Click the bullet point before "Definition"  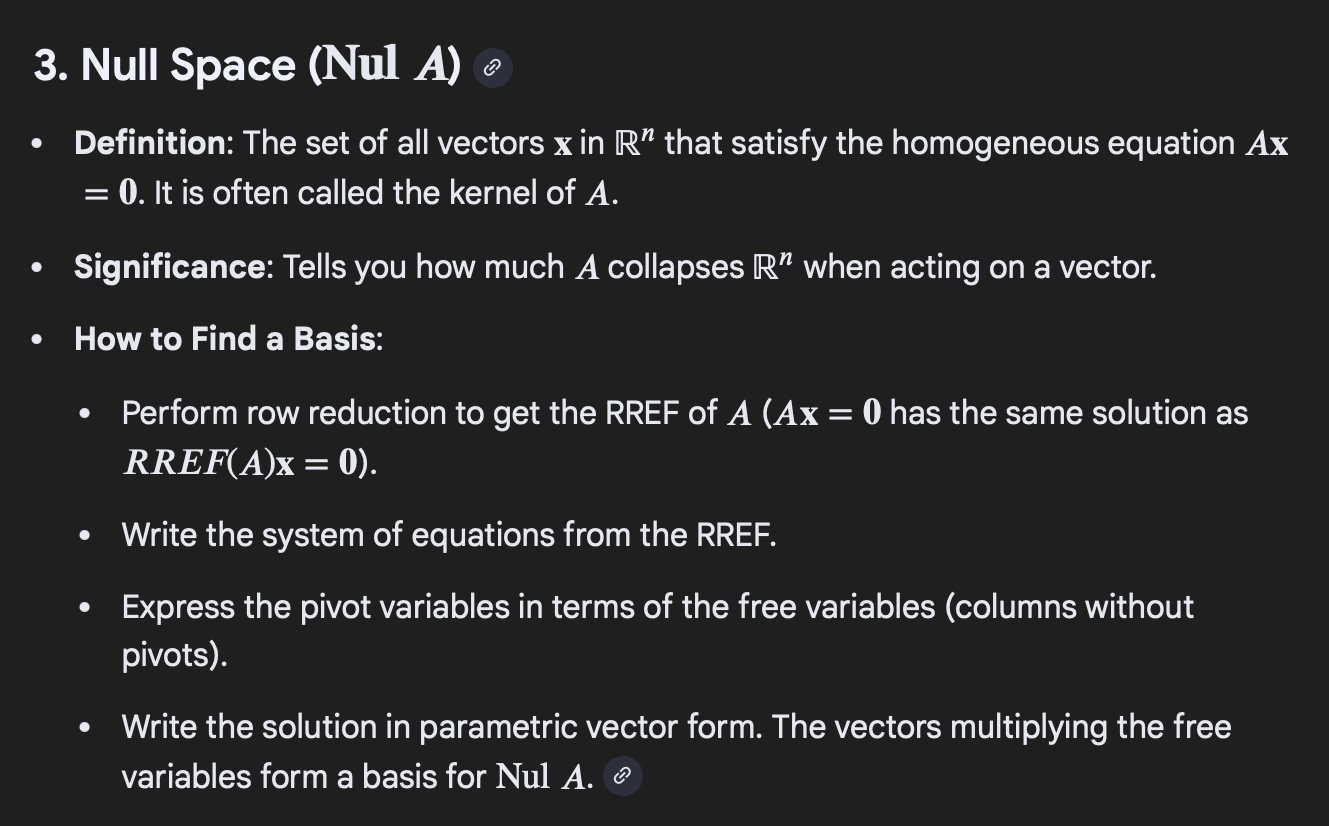pos(37,144)
